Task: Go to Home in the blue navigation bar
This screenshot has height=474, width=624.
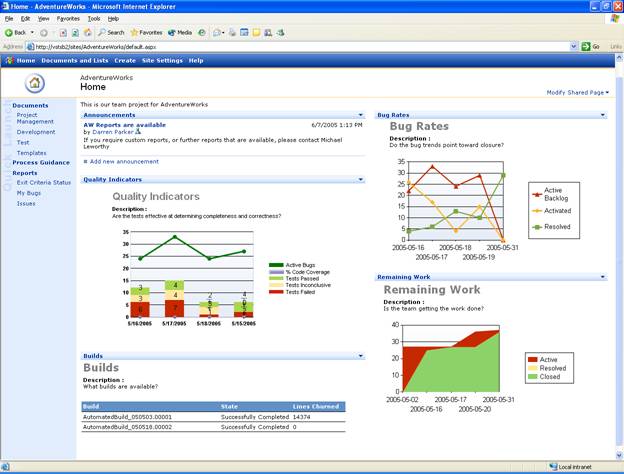Action: [x=26, y=60]
